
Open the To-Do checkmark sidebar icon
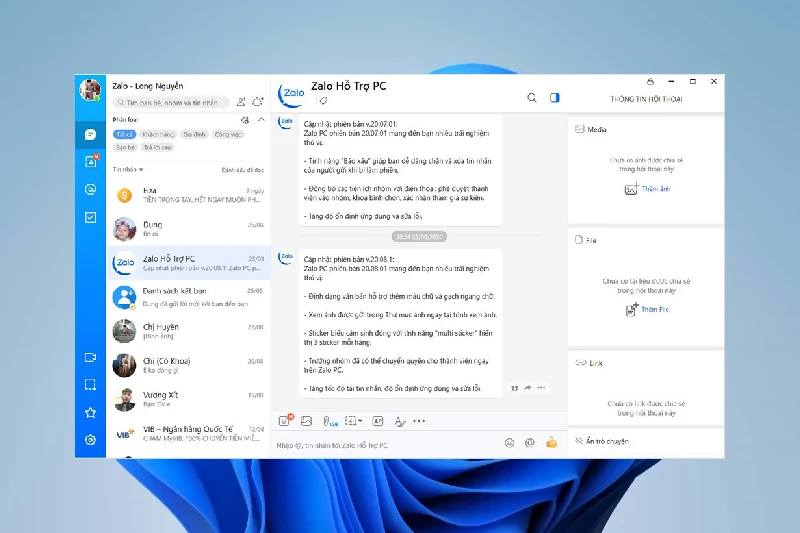pyautogui.click(x=90, y=217)
